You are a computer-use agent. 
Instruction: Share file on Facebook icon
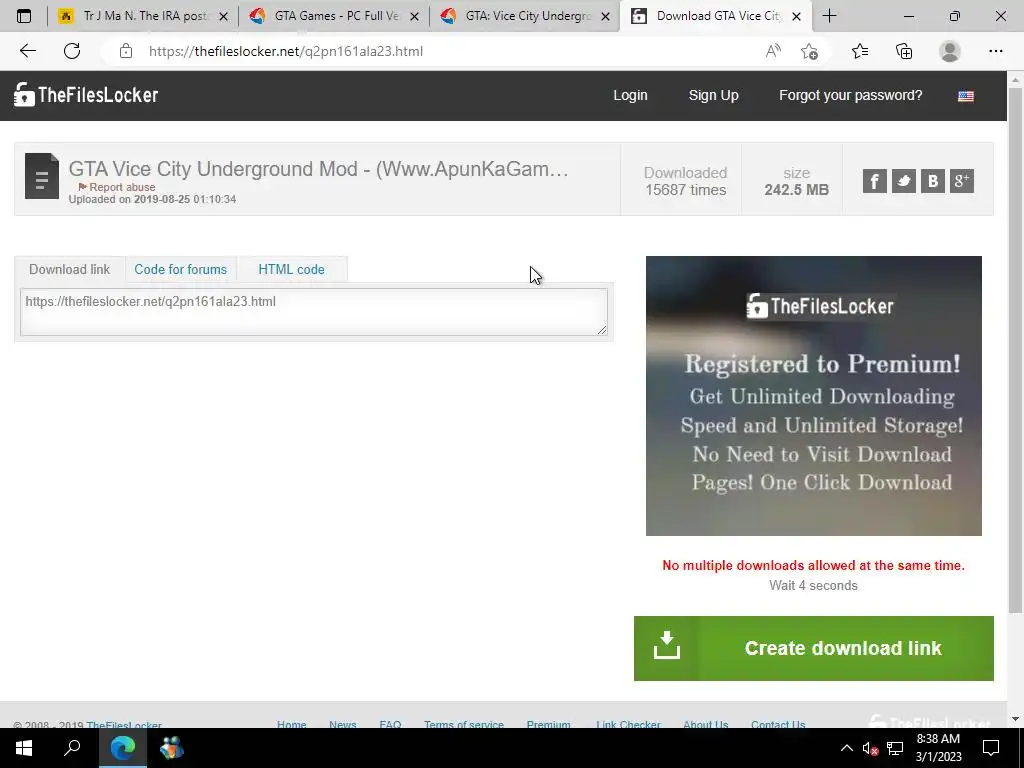(874, 181)
